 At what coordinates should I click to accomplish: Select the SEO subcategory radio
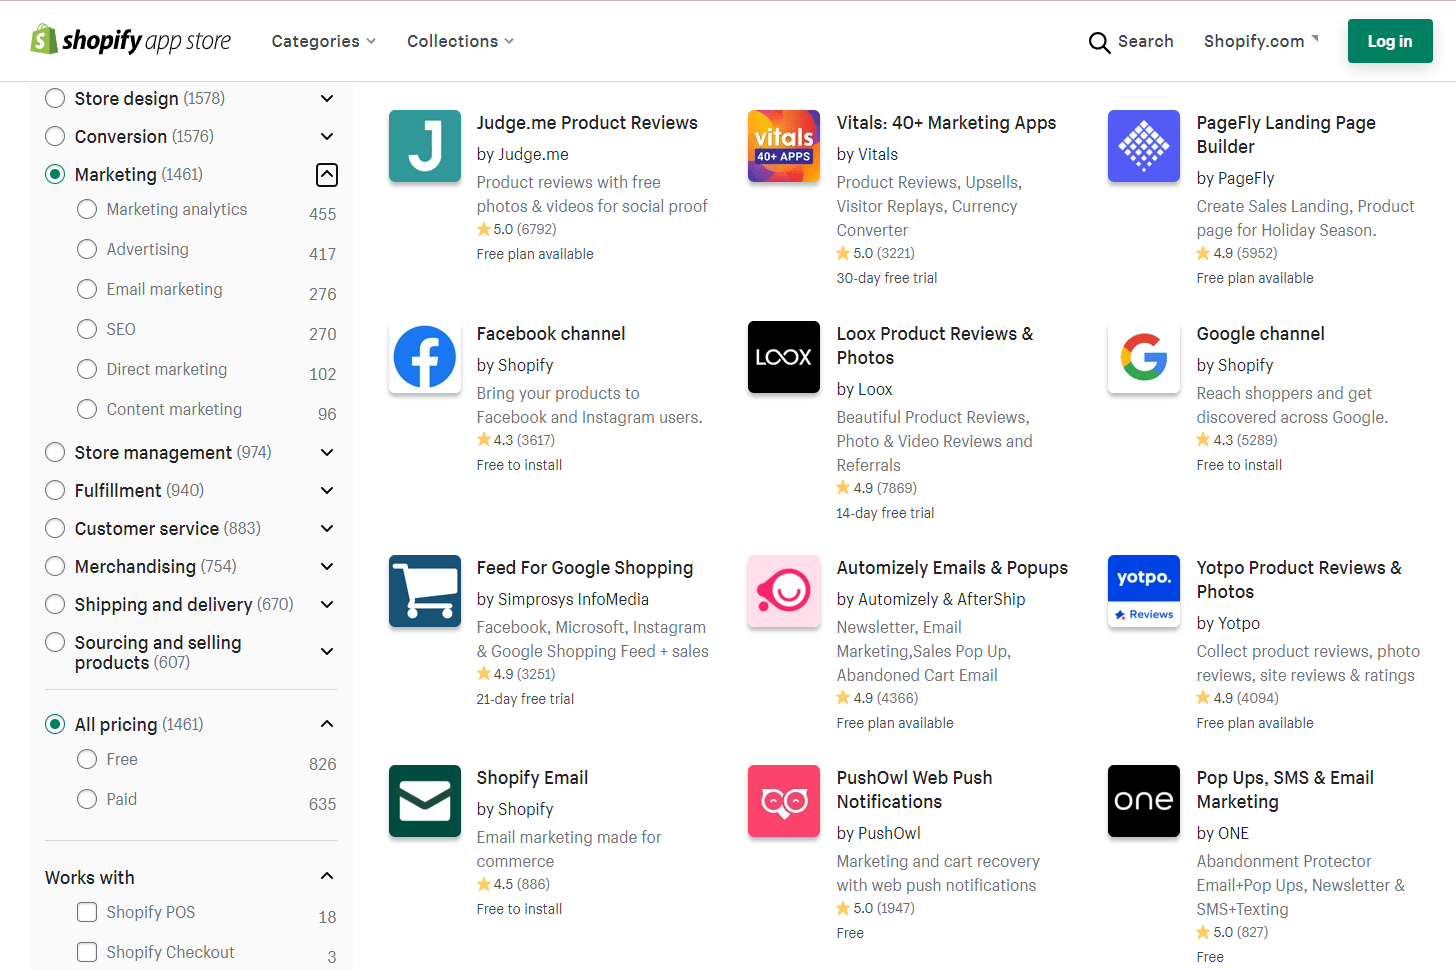click(x=87, y=329)
